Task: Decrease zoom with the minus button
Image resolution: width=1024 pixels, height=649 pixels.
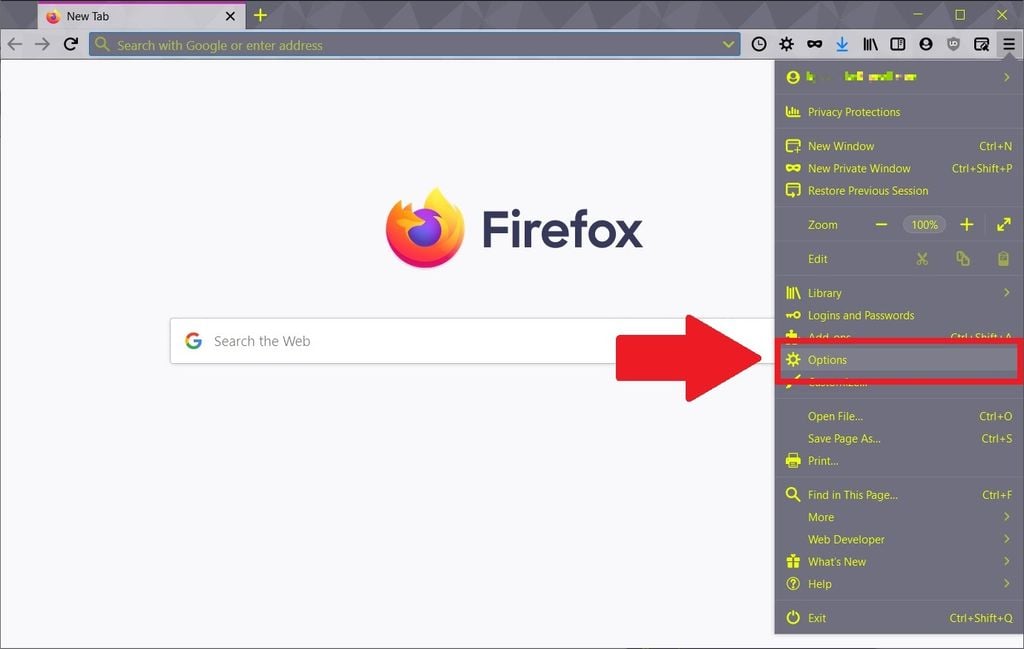Action: (881, 225)
